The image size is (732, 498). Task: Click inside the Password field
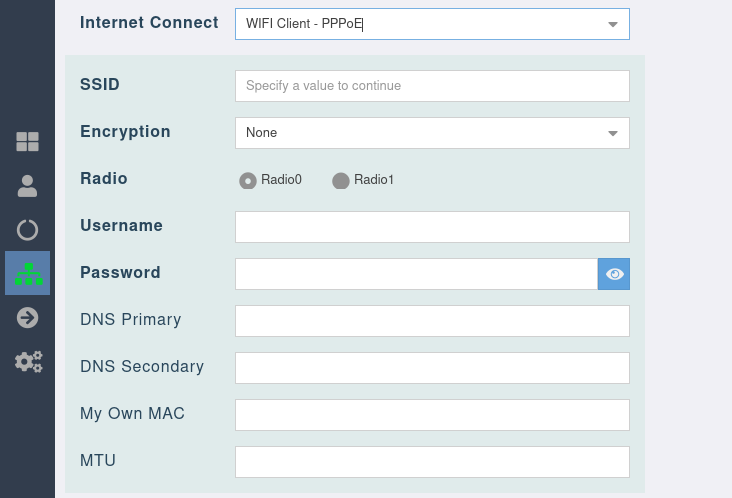416,274
